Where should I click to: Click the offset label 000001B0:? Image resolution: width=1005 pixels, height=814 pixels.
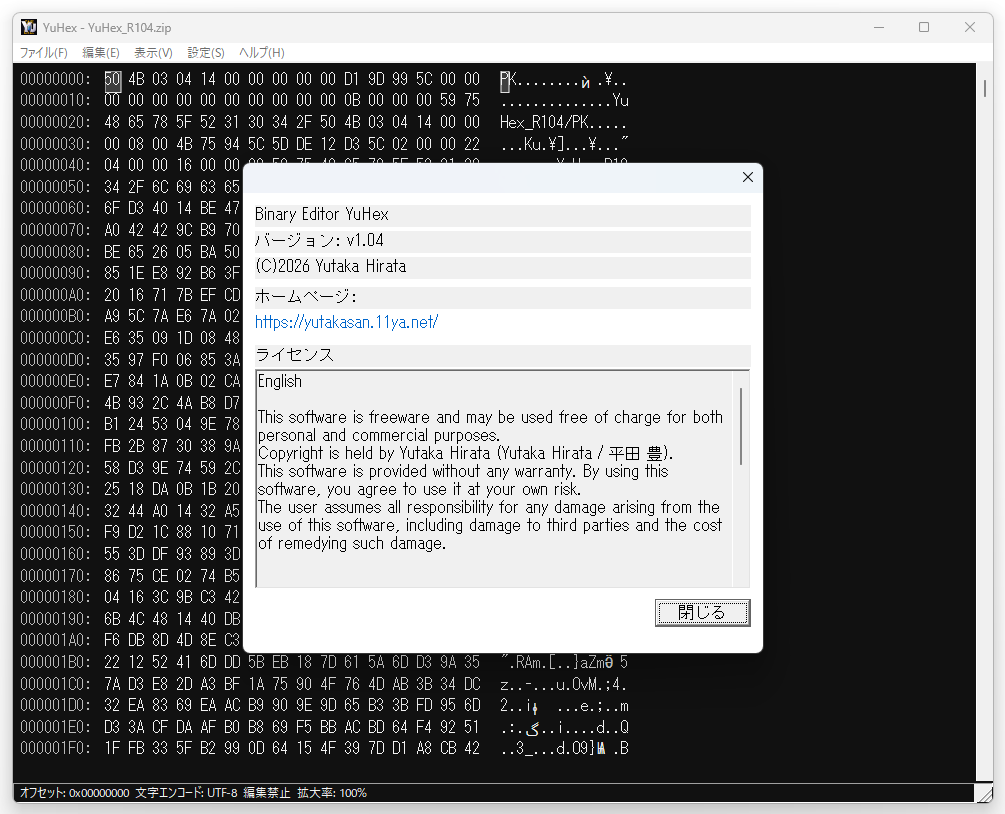55,661
